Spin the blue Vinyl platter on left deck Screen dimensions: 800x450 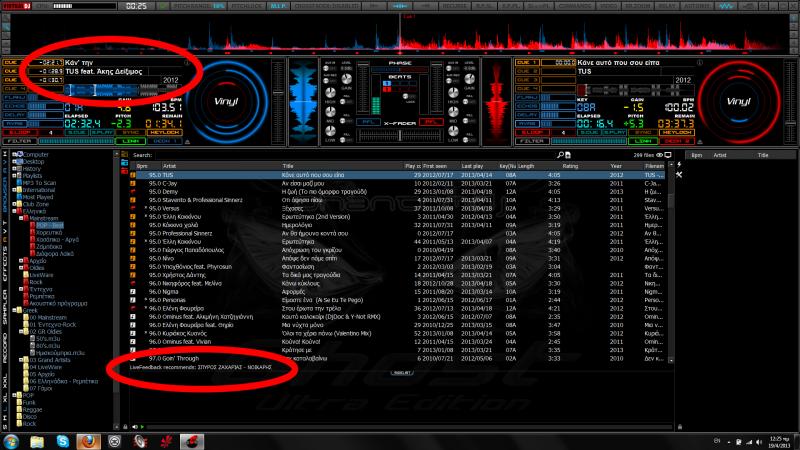[226, 101]
